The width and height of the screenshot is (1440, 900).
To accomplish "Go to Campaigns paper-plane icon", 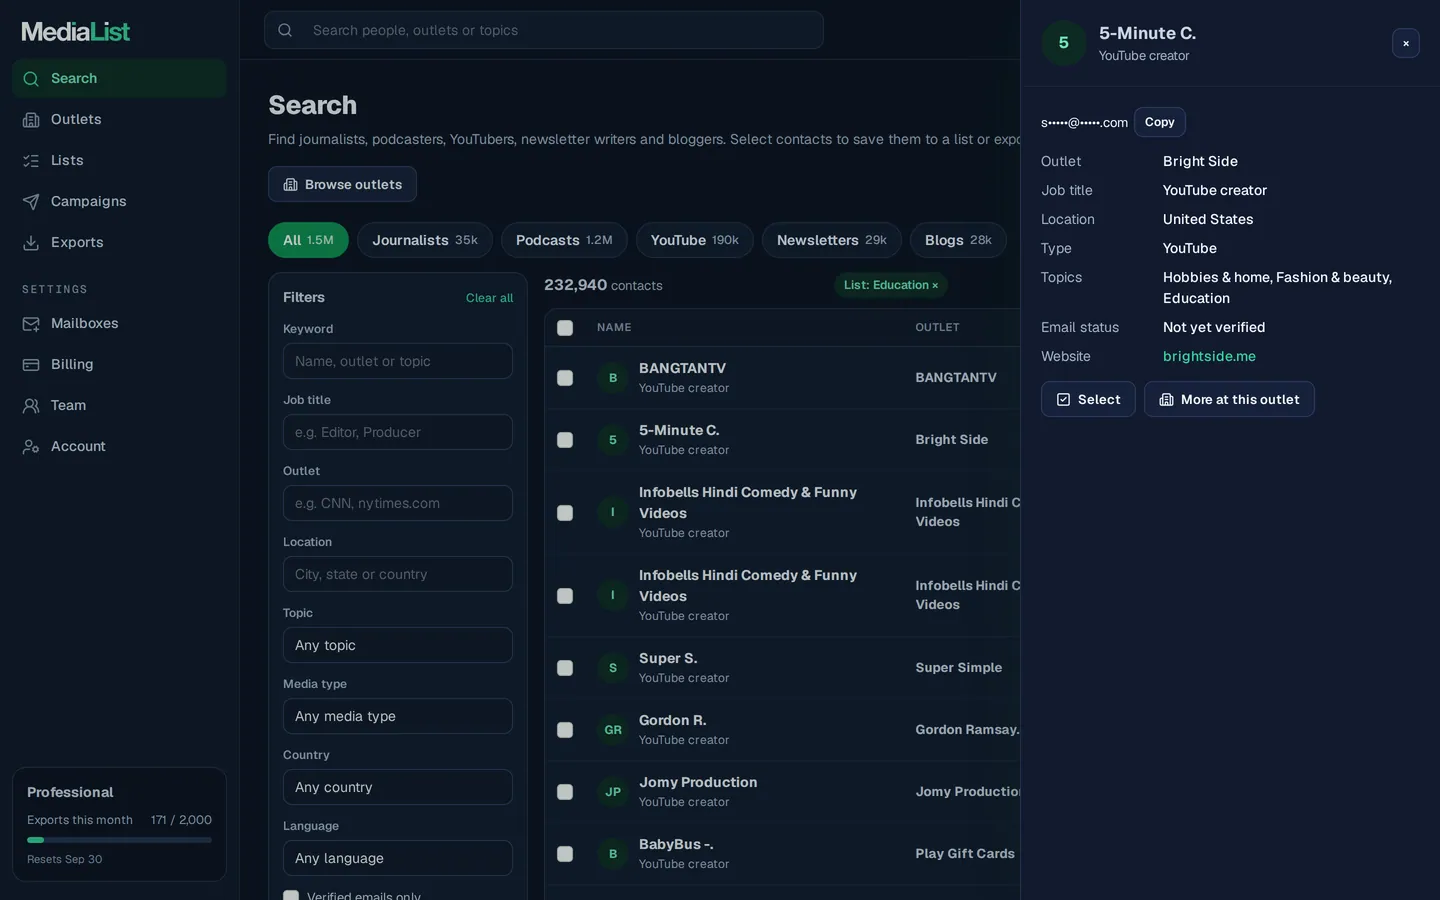I will (x=31, y=201).
